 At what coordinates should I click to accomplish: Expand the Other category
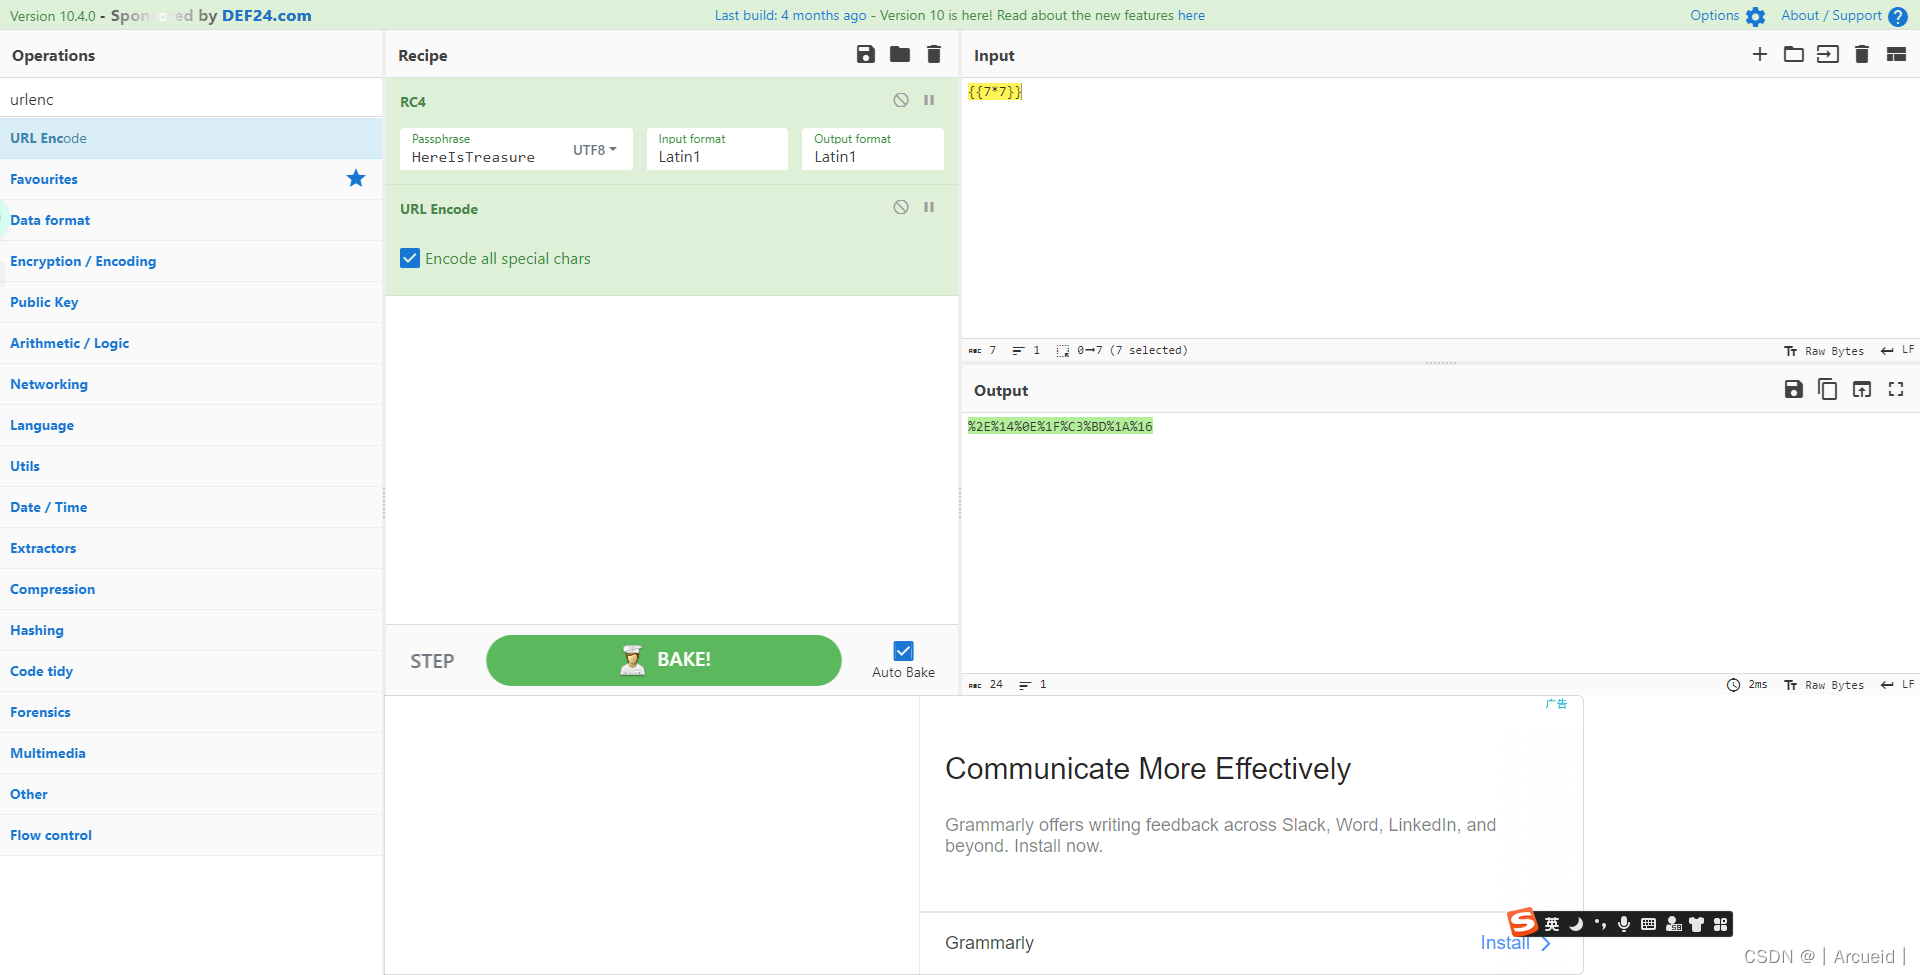(x=191, y=794)
